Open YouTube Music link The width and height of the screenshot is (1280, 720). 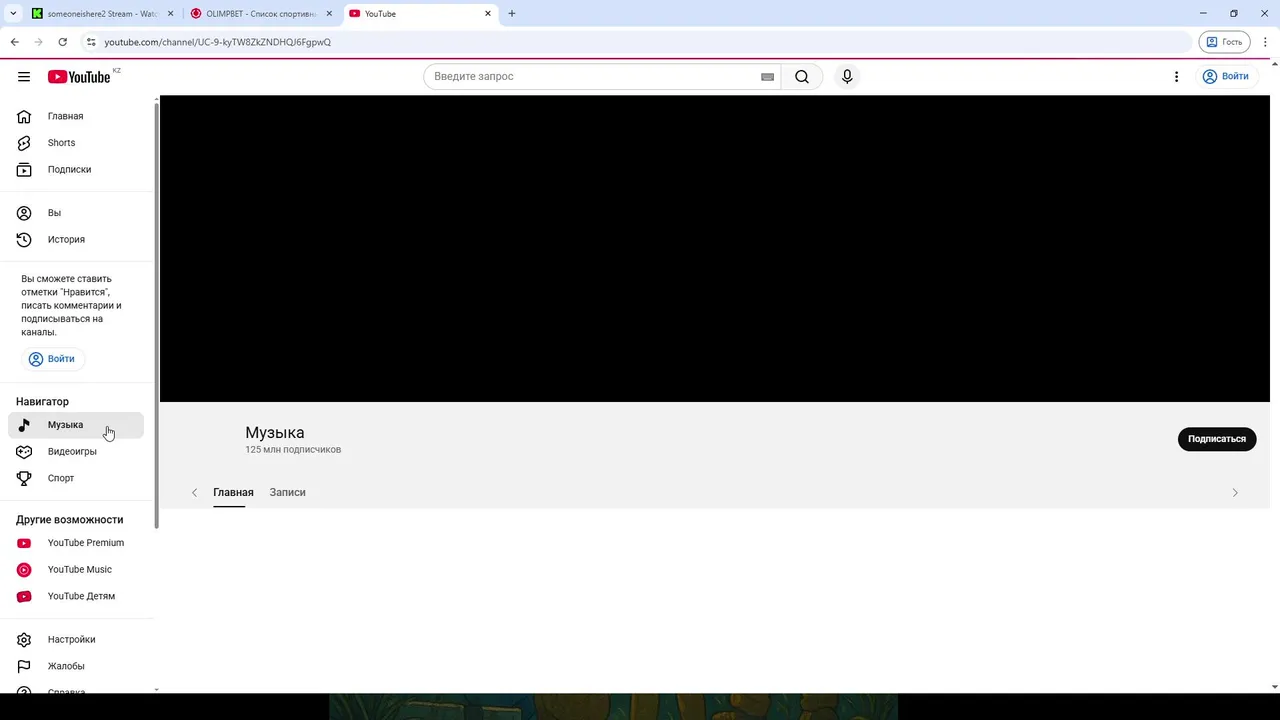tap(76, 570)
